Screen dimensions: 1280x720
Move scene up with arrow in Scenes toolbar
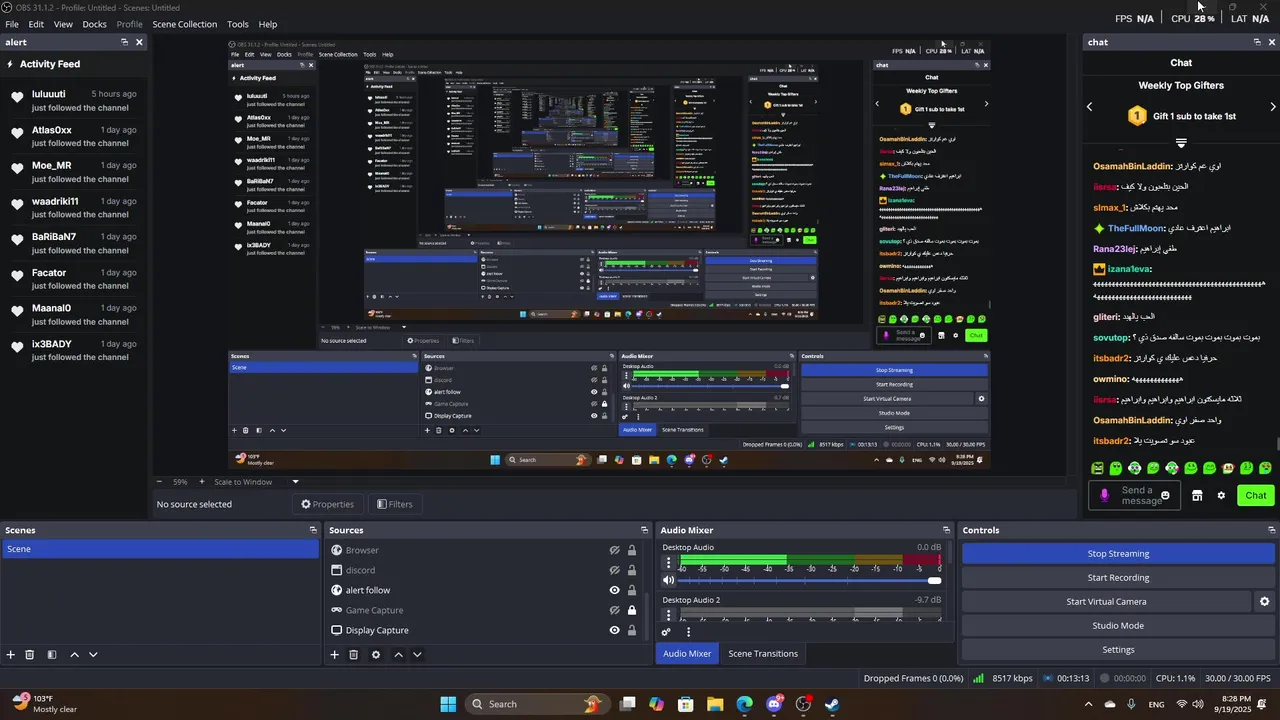[x=74, y=655]
